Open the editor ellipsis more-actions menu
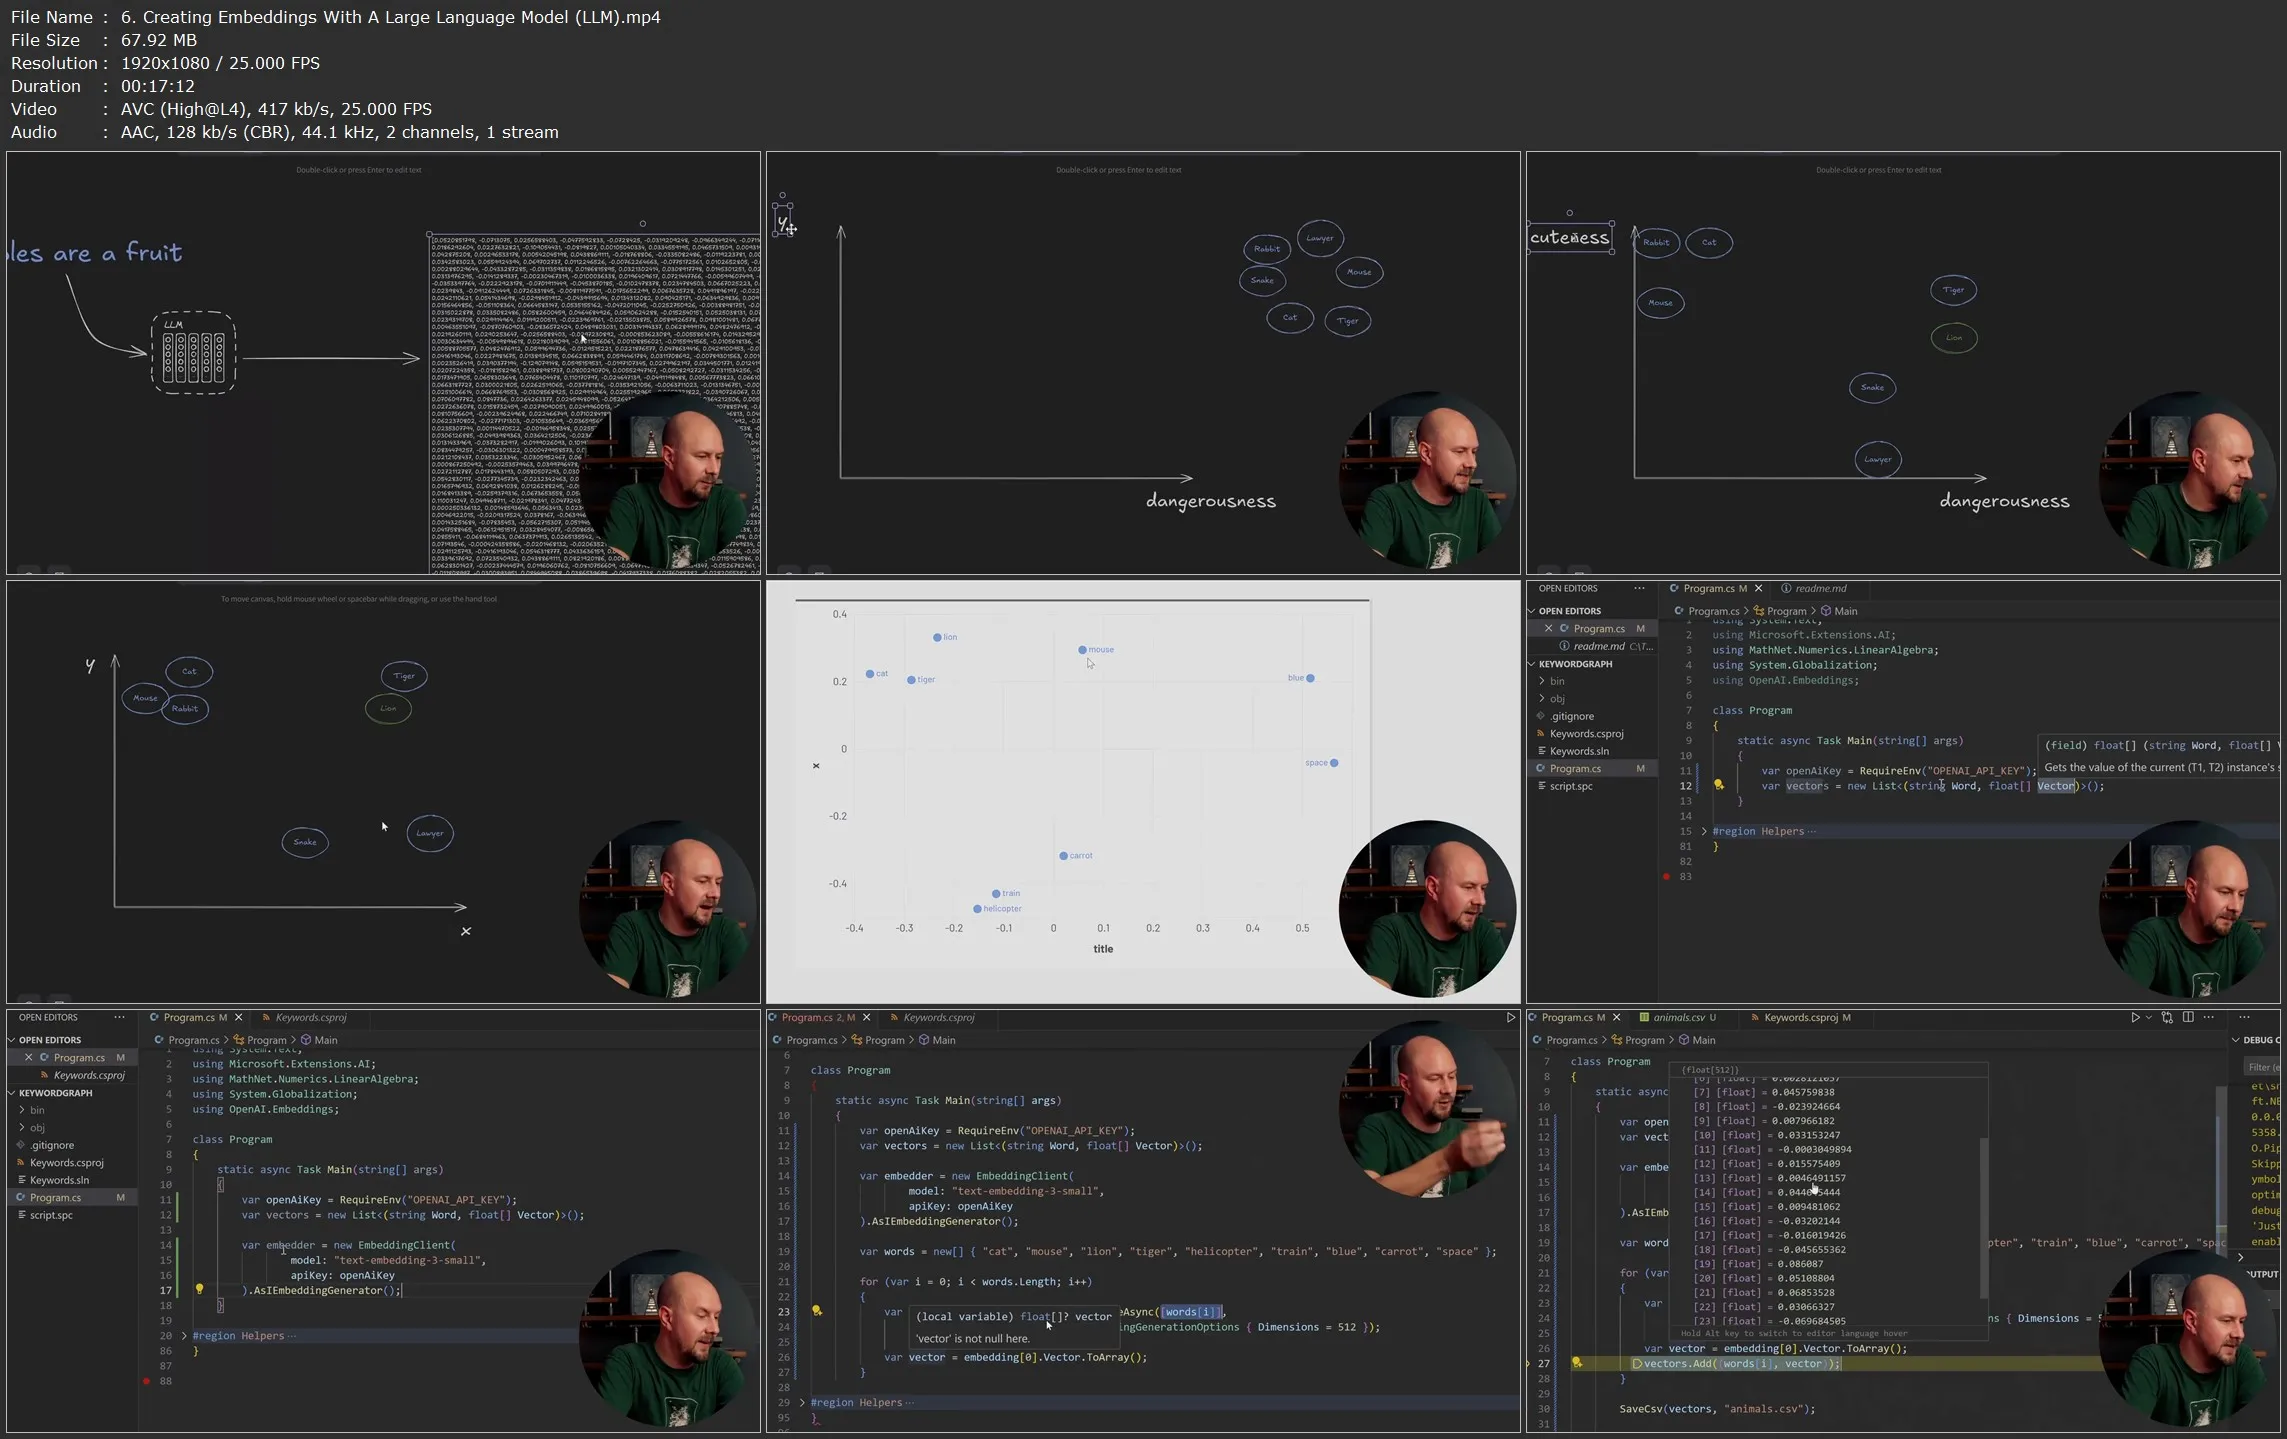 [x=2209, y=1017]
